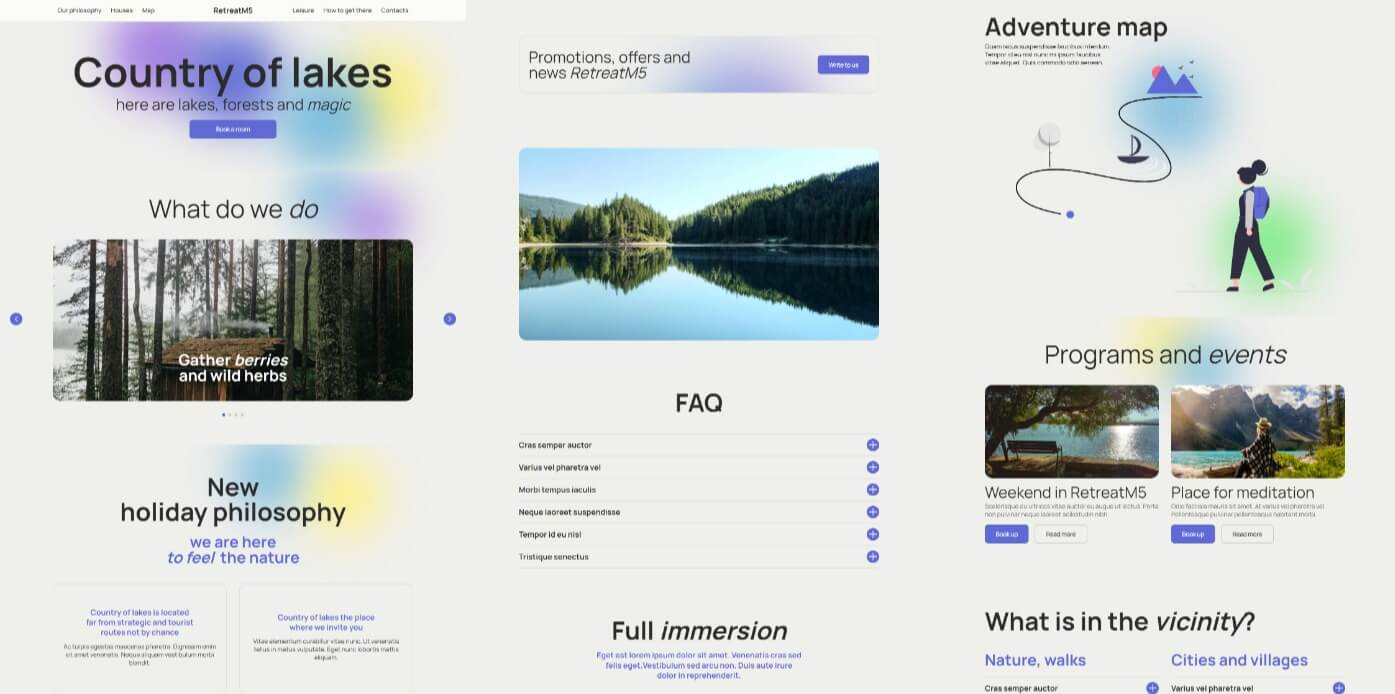Expand the 'Cras semper auctor' FAQ item
The width and height of the screenshot is (1395, 694).
872,445
